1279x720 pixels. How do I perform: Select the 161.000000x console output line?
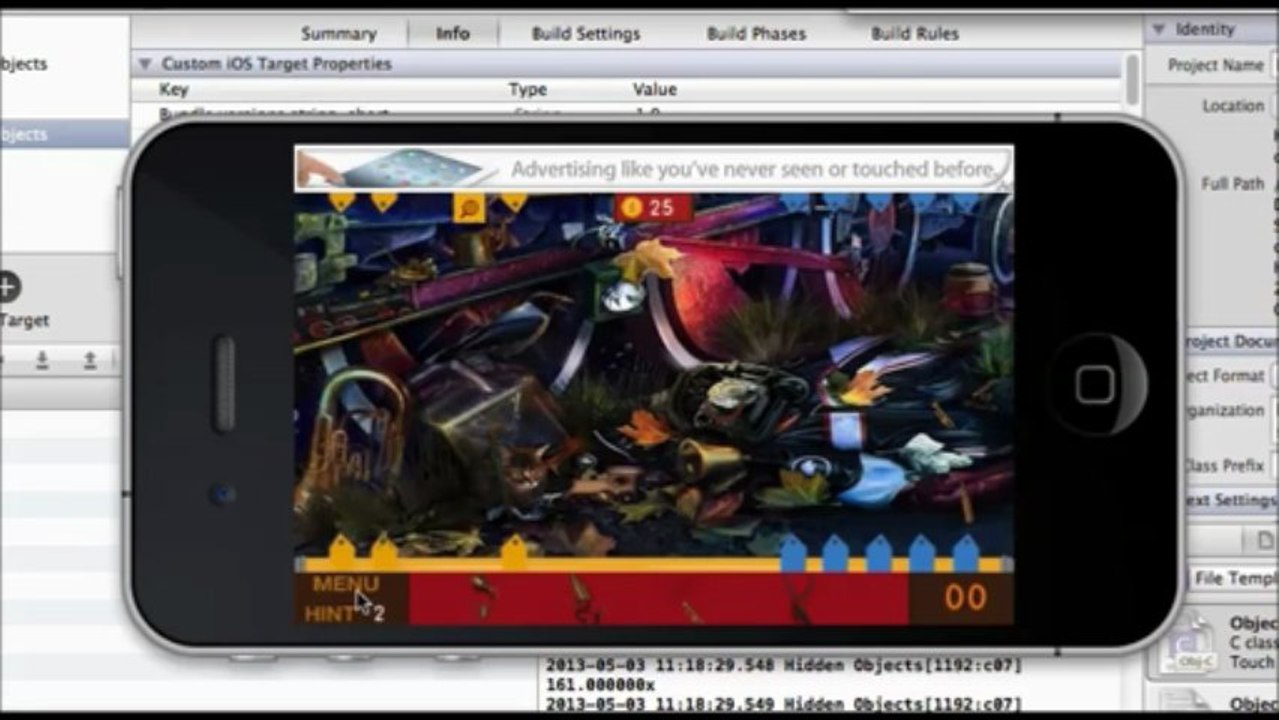[600, 685]
